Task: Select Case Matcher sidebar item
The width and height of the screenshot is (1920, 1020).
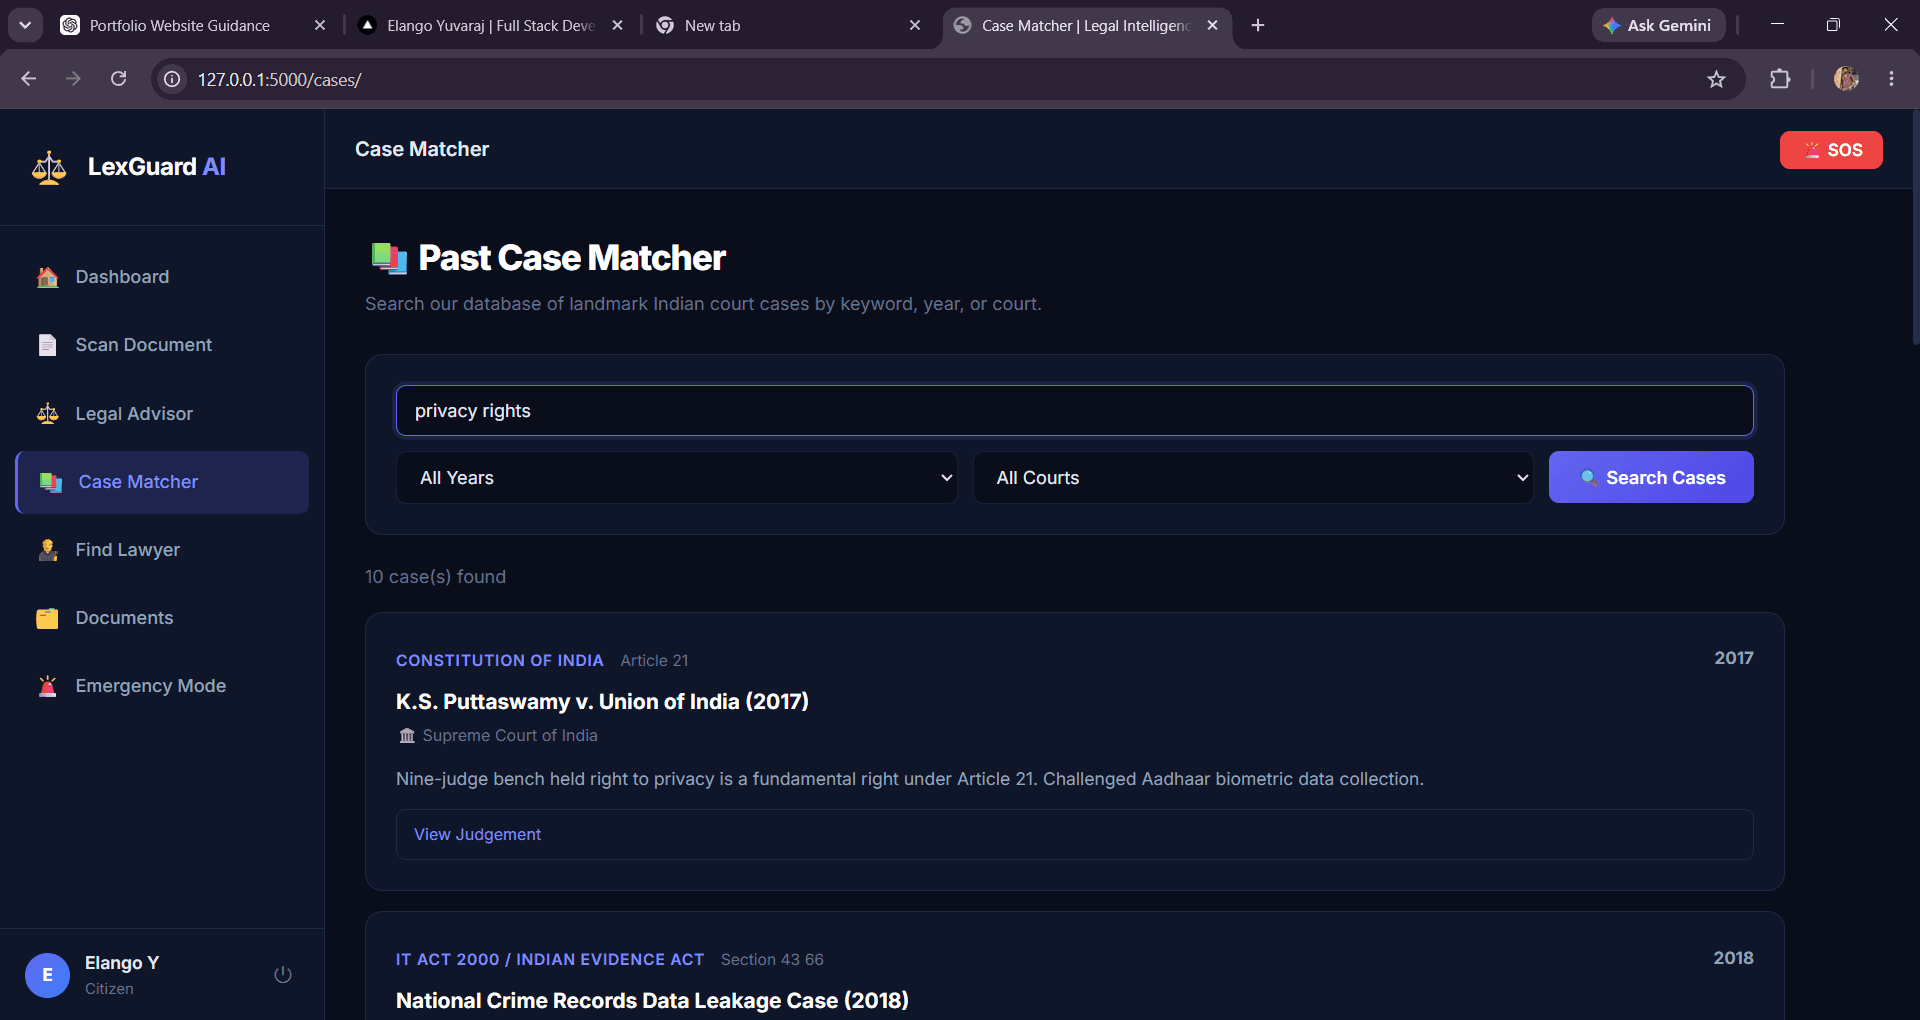Action: tap(162, 482)
